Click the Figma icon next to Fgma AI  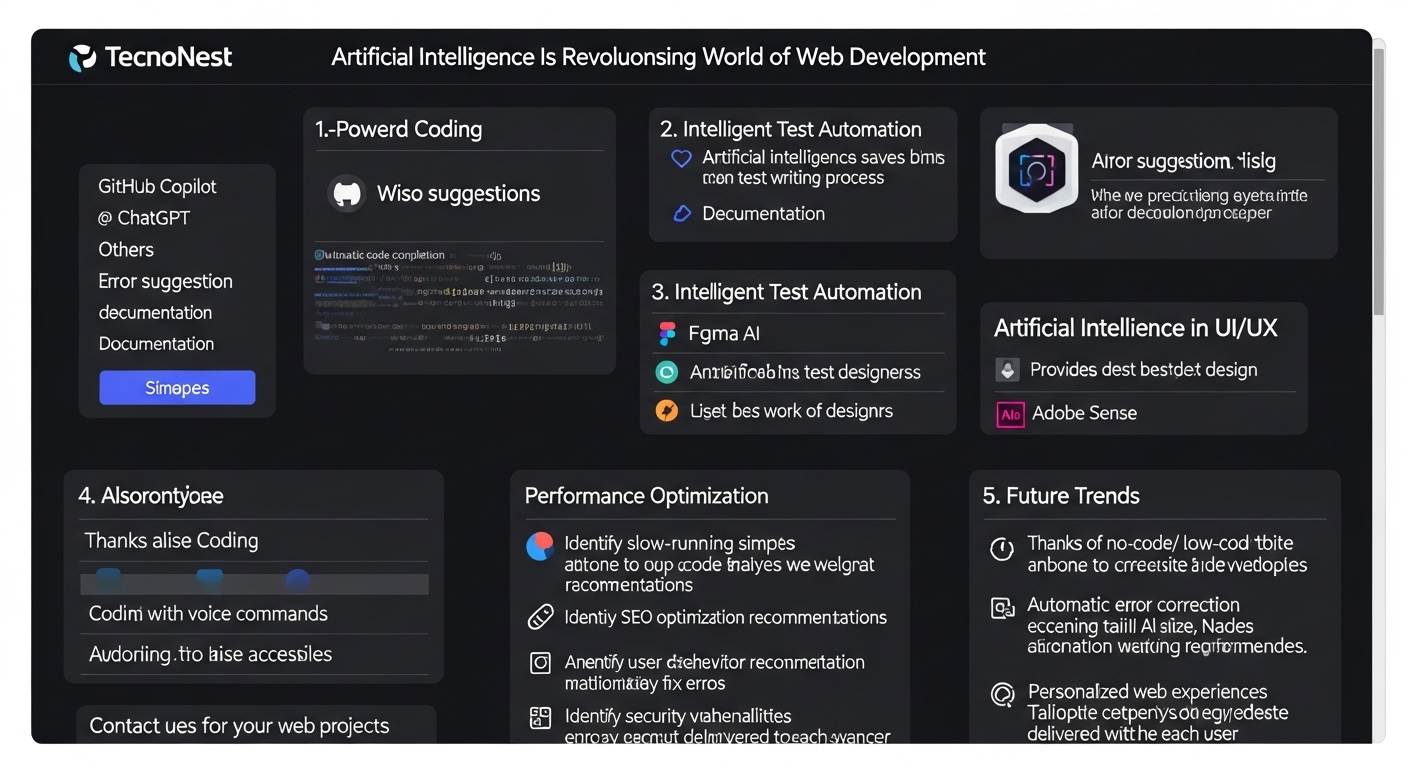point(666,334)
